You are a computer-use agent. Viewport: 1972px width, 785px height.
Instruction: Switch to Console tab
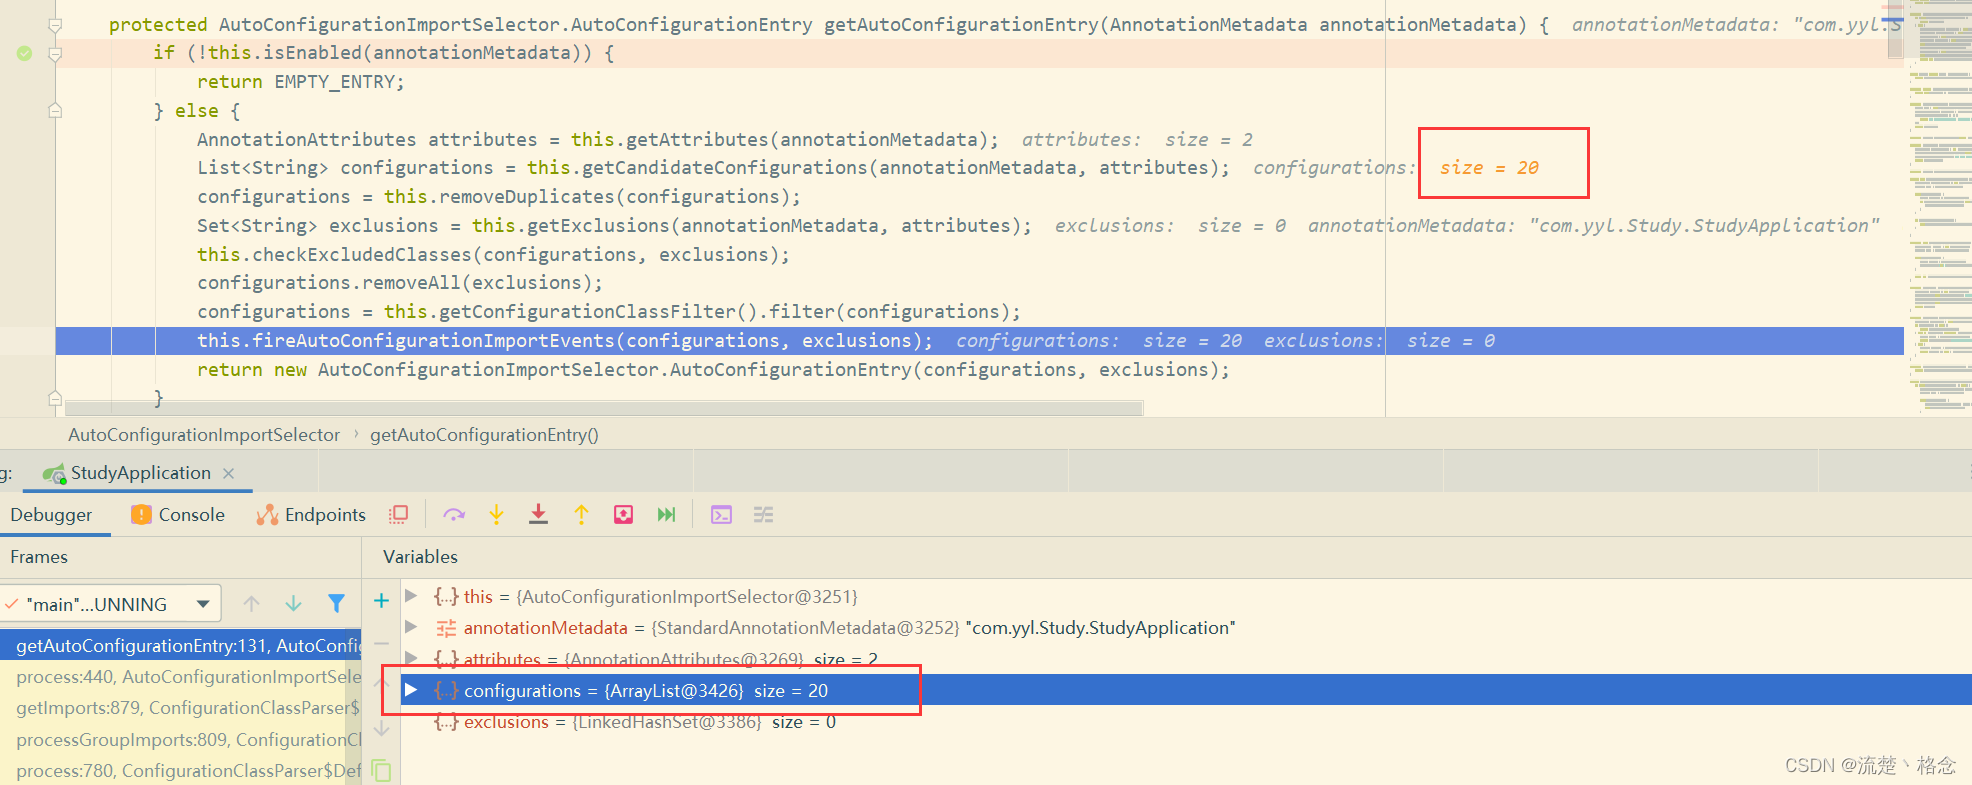[178, 514]
